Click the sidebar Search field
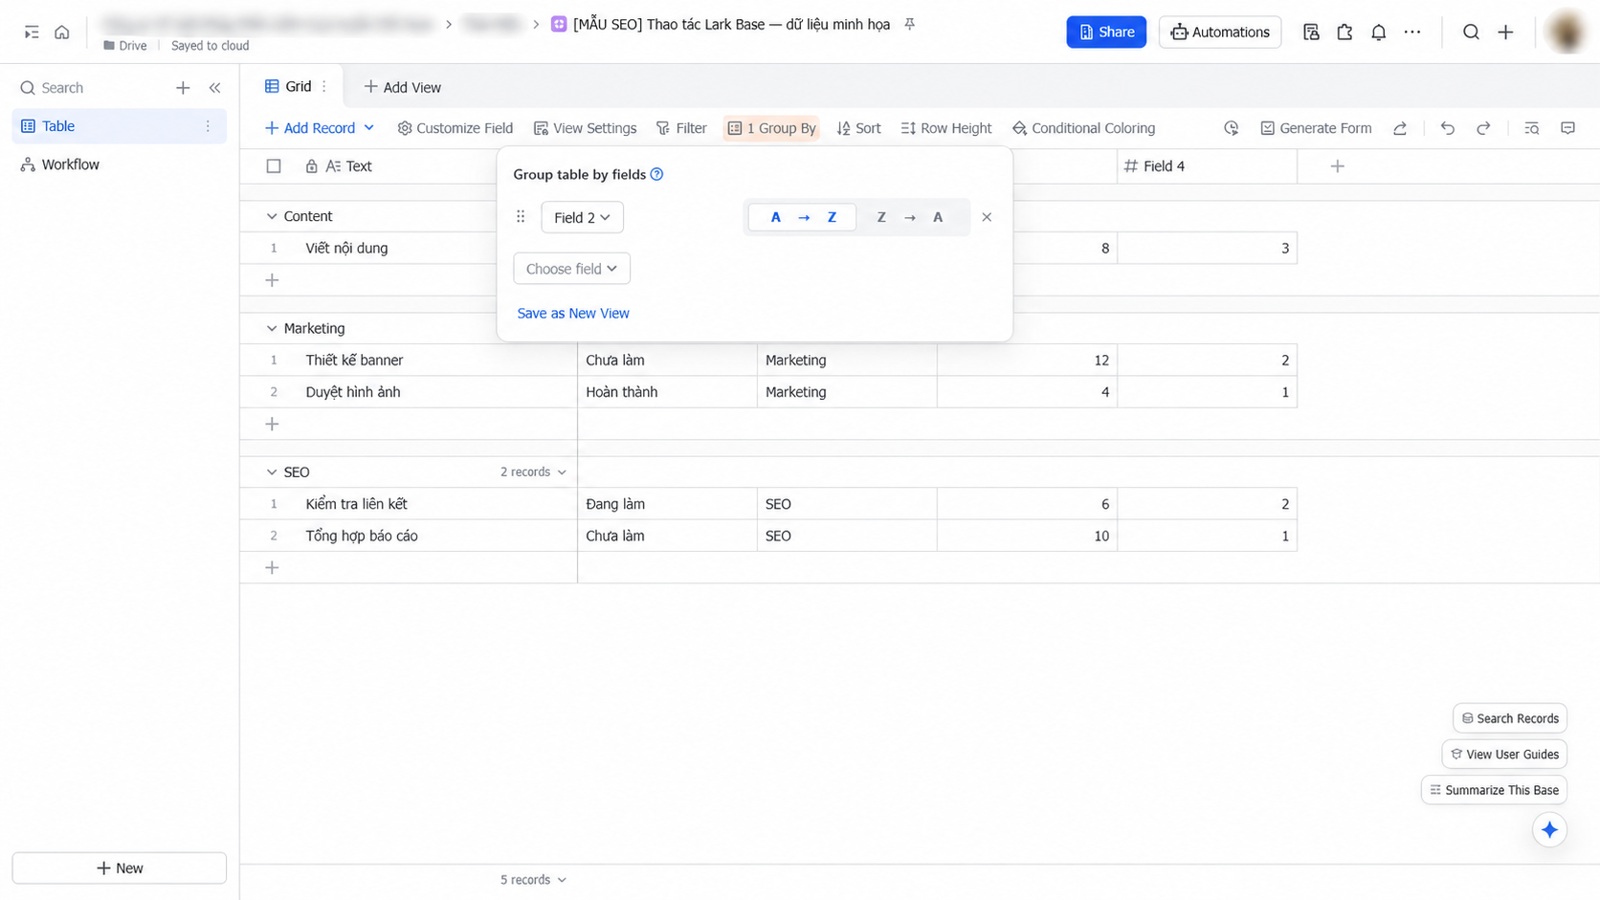The height and width of the screenshot is (900, 1600). [90, 88]
